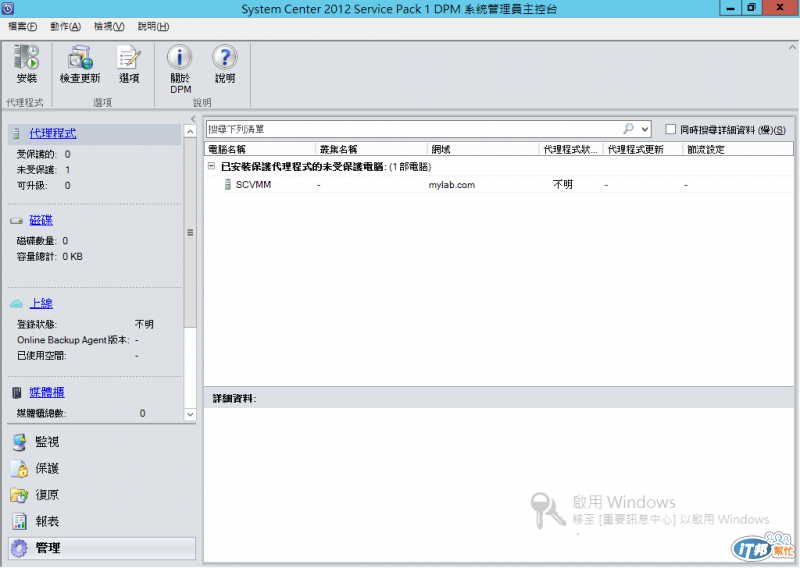
Task: Click the Libraries section icon
Action: pos(17,392)
